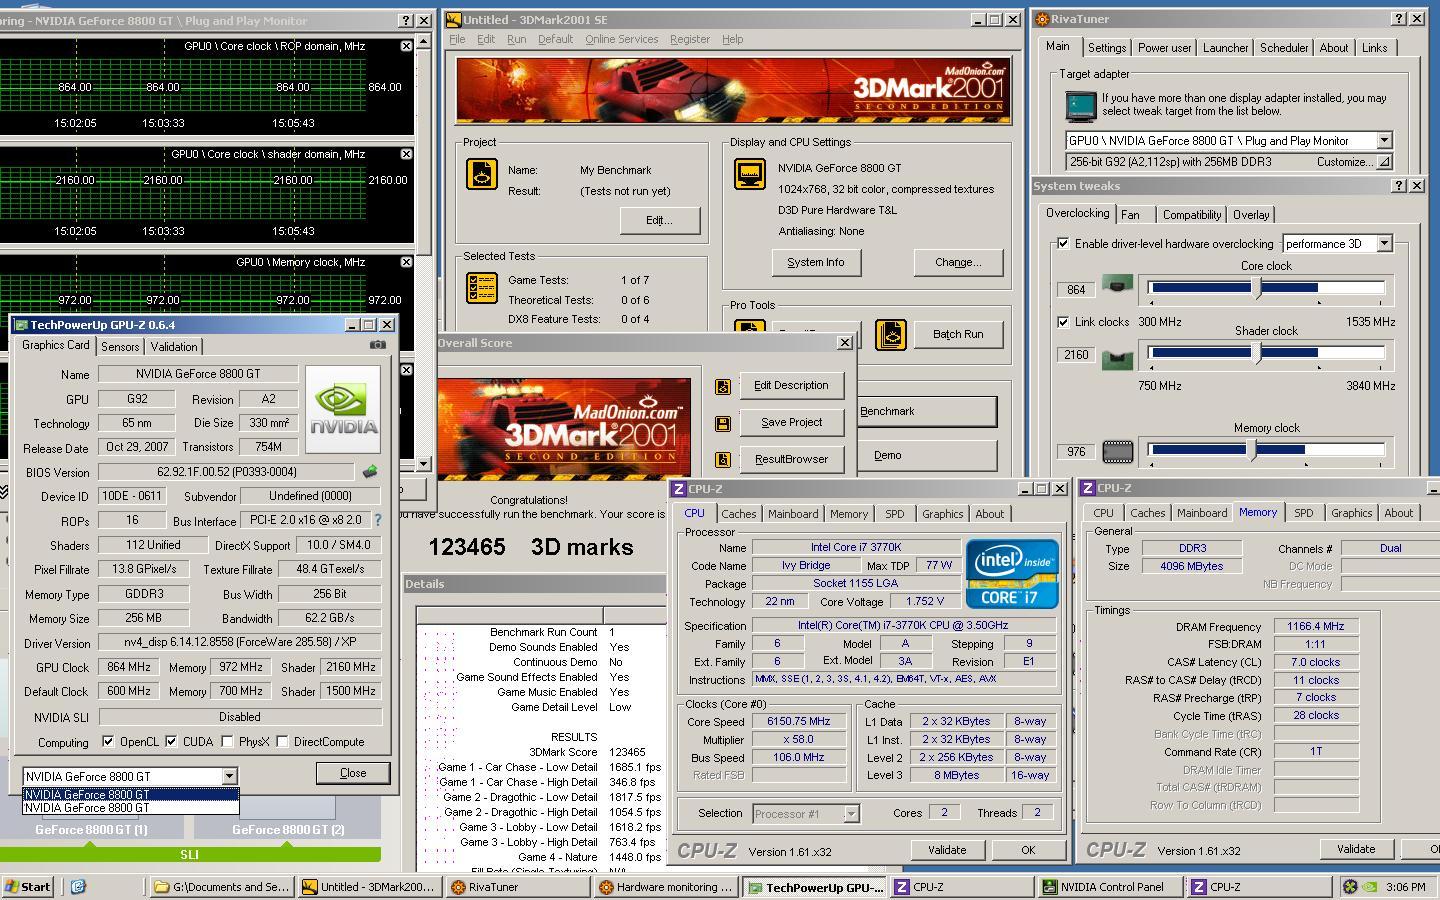The image size is (1440, 900).
Task: Toggle the PhysX checkbox in GPU-Z
Action: (227, 742)
